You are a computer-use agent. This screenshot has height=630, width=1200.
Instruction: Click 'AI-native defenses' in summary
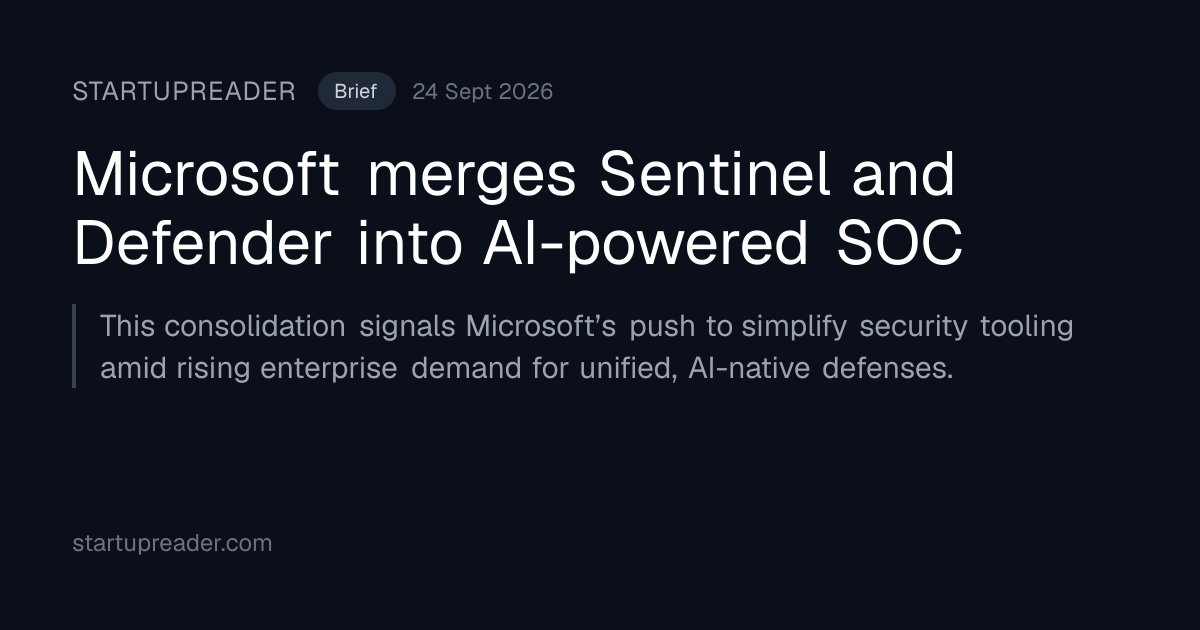[820, 368]
